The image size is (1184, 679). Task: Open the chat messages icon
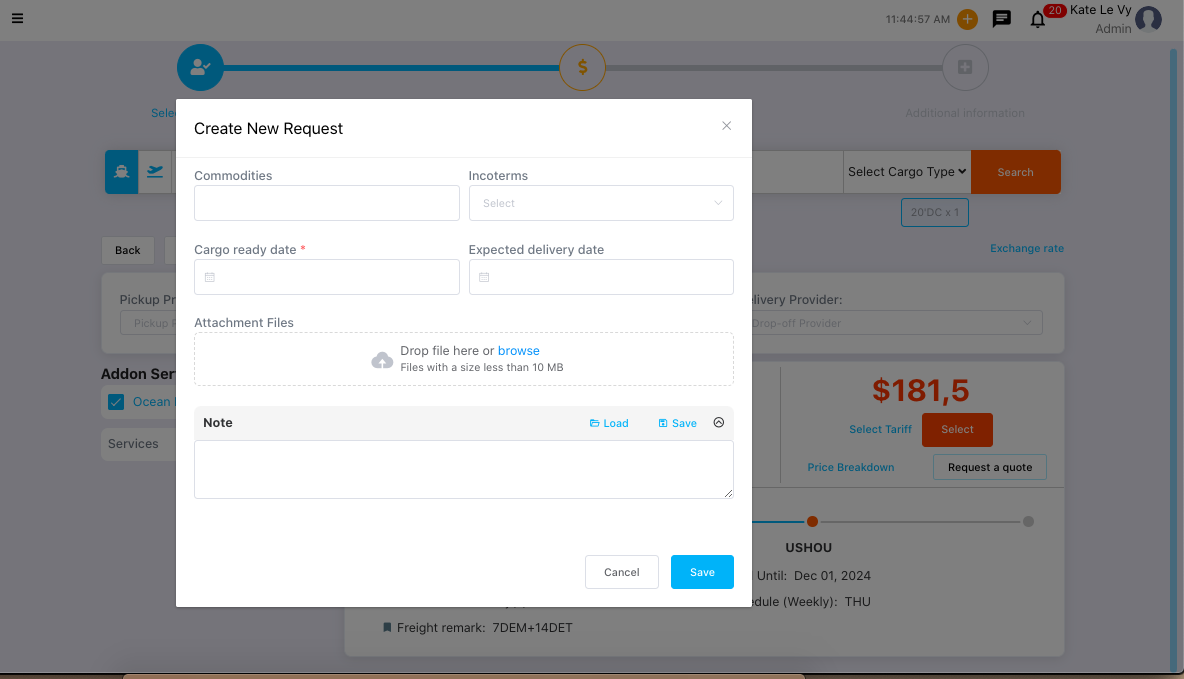point(1001,19)
